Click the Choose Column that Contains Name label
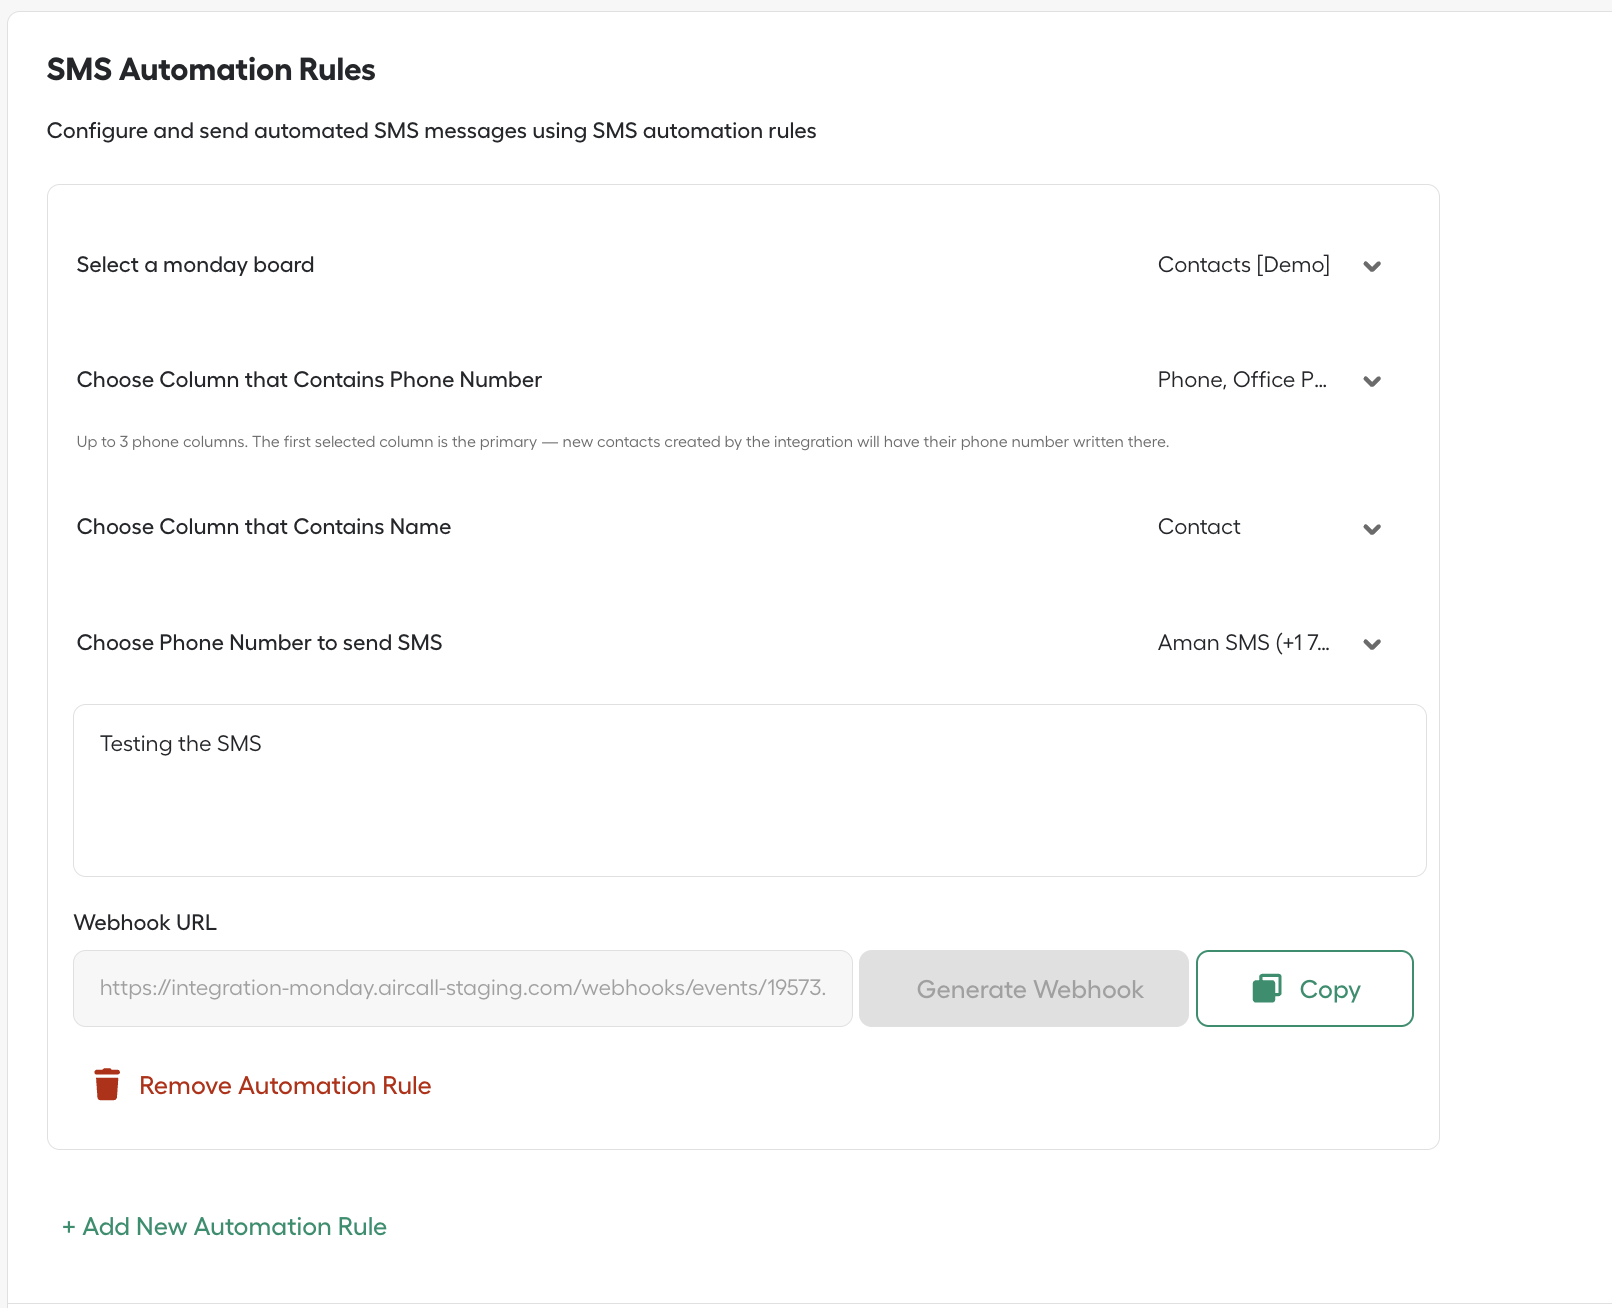1612x1308 pixels. point(264,527)
